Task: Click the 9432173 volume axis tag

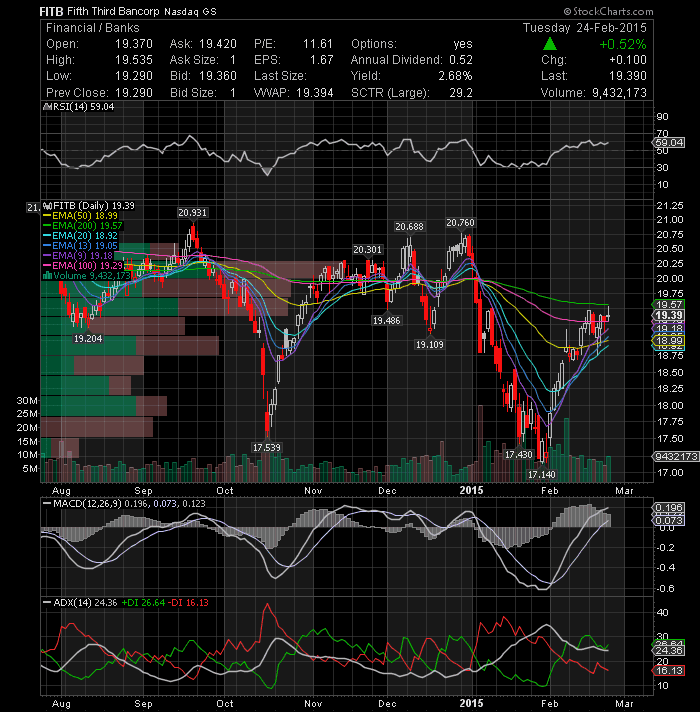Action: 675,456
